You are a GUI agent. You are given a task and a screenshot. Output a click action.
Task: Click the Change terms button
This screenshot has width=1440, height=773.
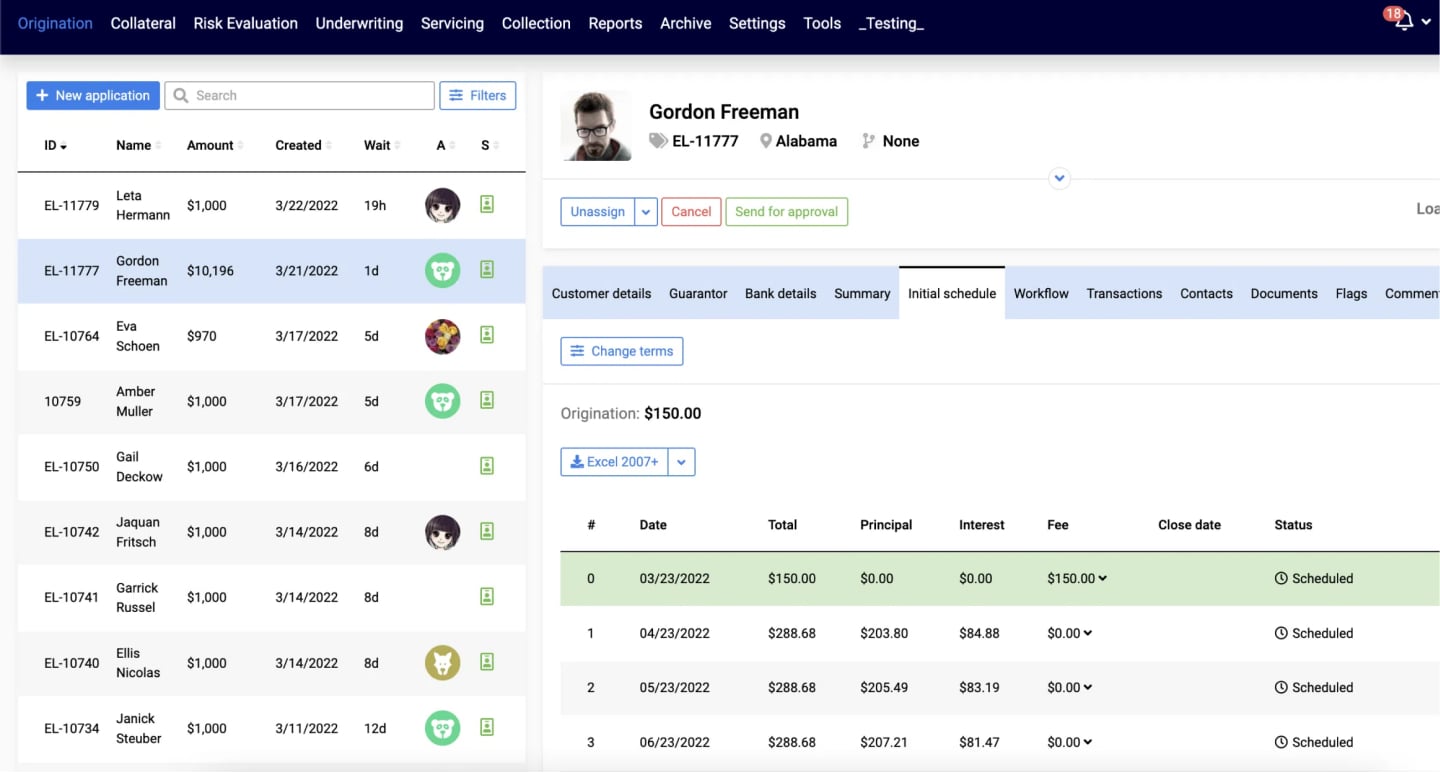point(621,351)
